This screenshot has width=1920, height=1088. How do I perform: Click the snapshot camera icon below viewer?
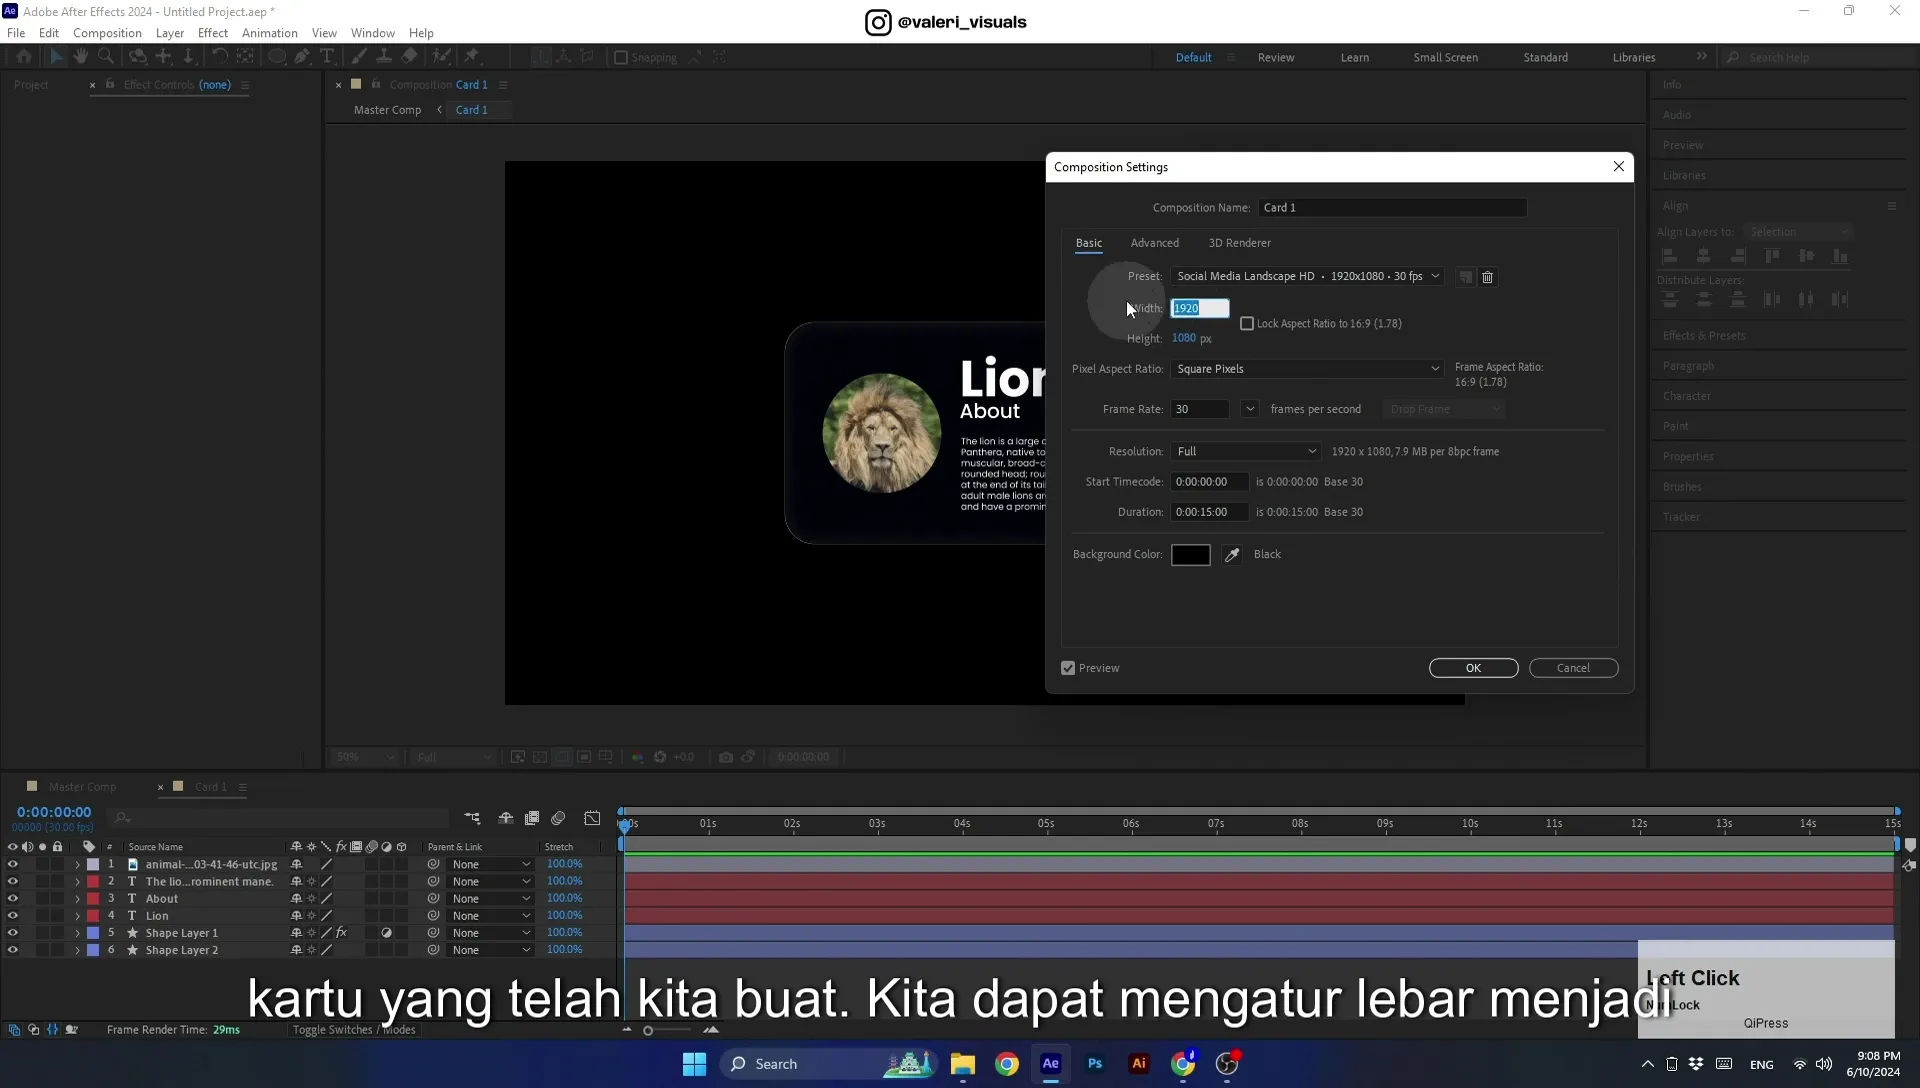725,757
